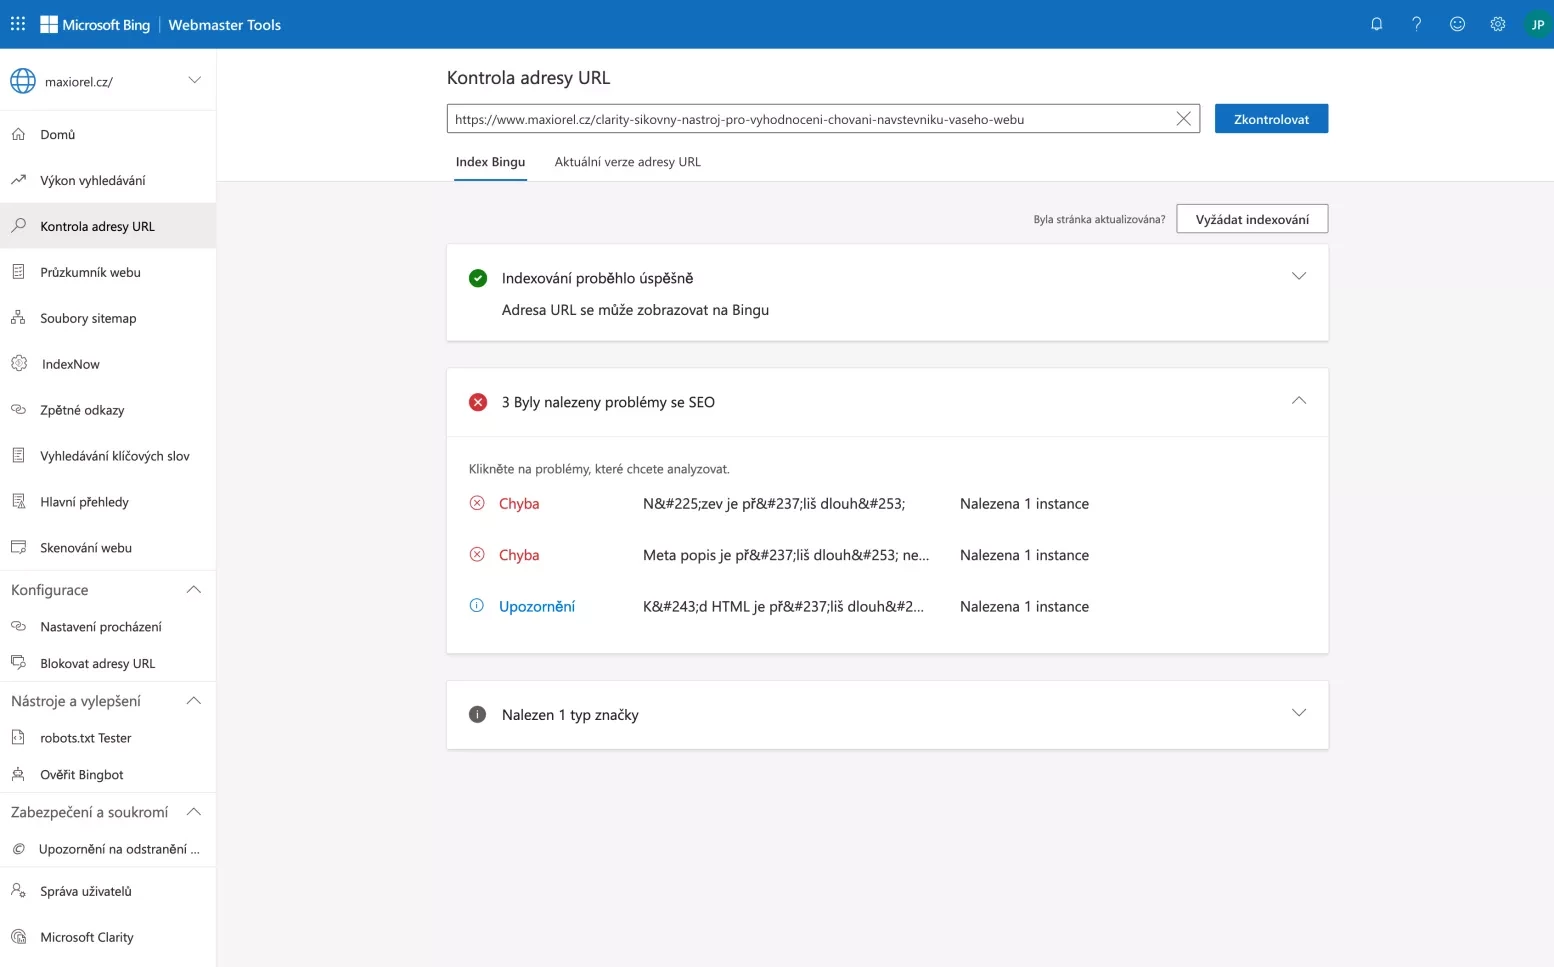The height and width of the screenshot is (967, 1554).
Task: Click the Nalezen 1 typ značky info icon
Action: click(x=478, y=714)
